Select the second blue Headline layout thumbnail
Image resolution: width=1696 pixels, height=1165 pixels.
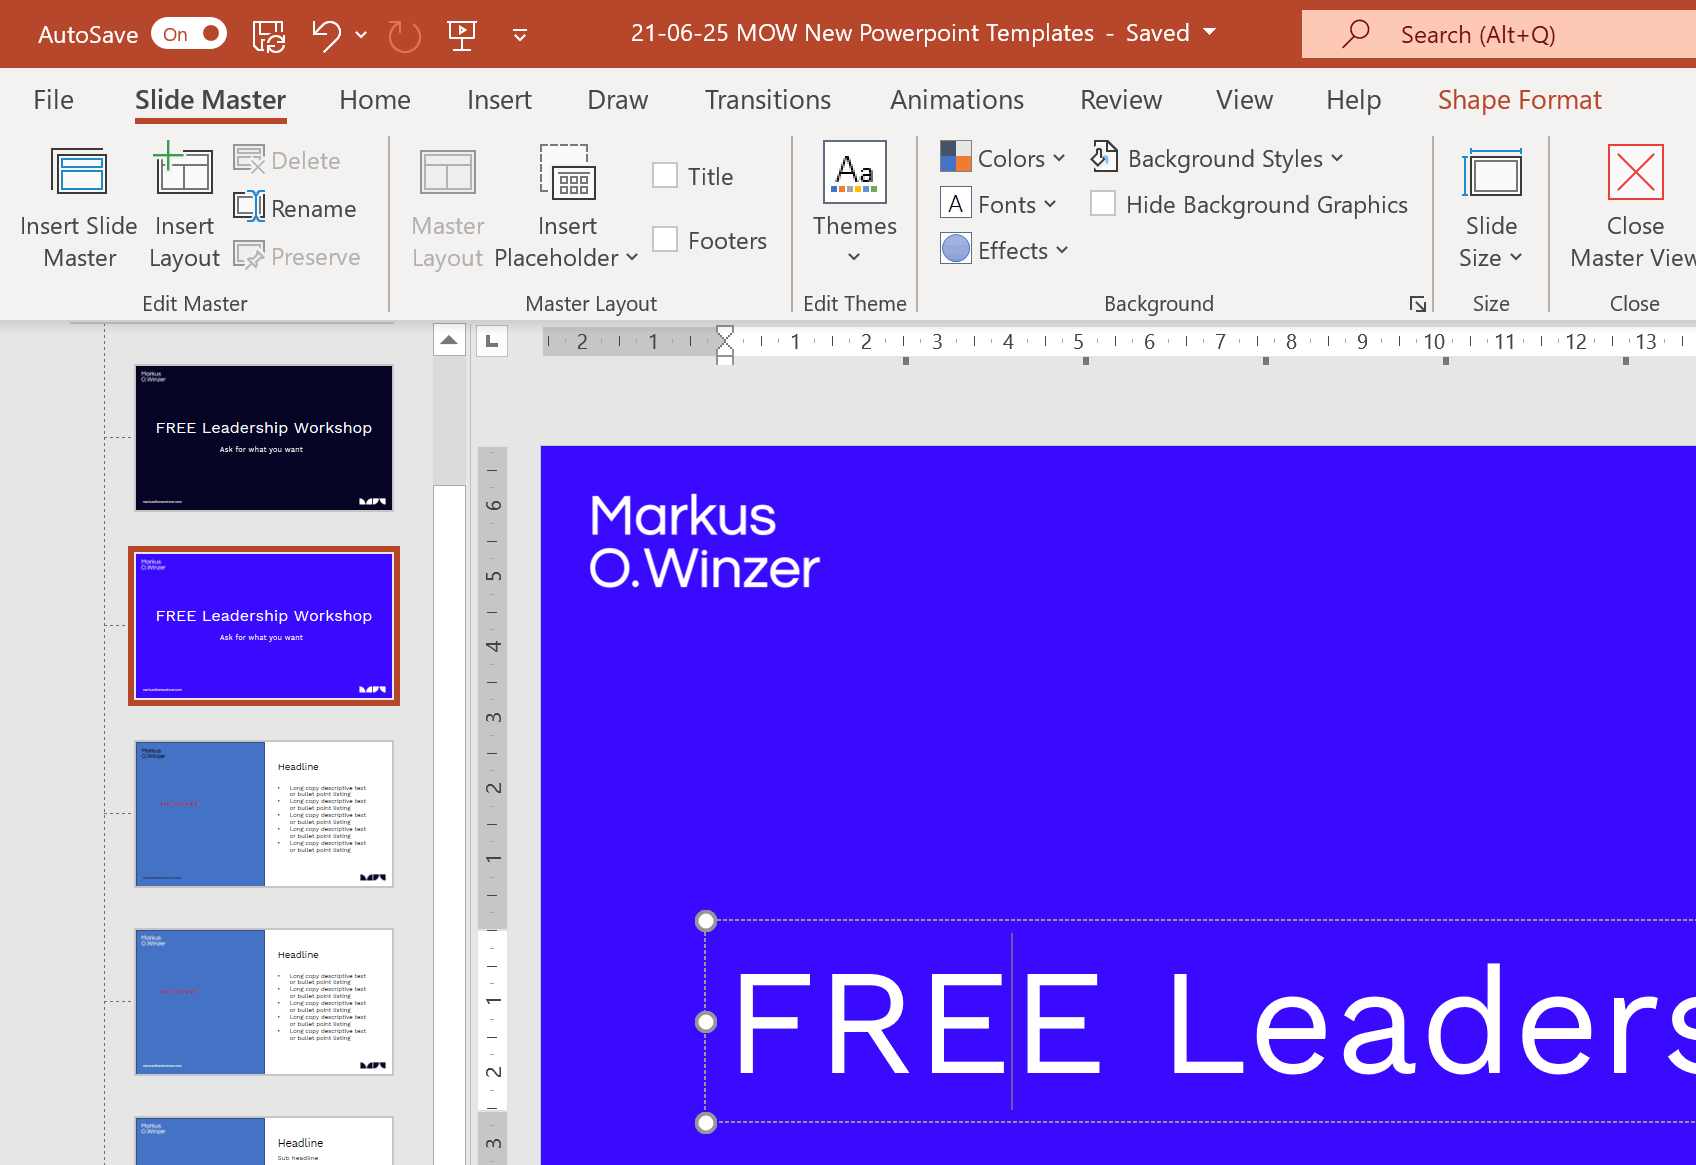pyautogui.click(x=264, y=1002)
